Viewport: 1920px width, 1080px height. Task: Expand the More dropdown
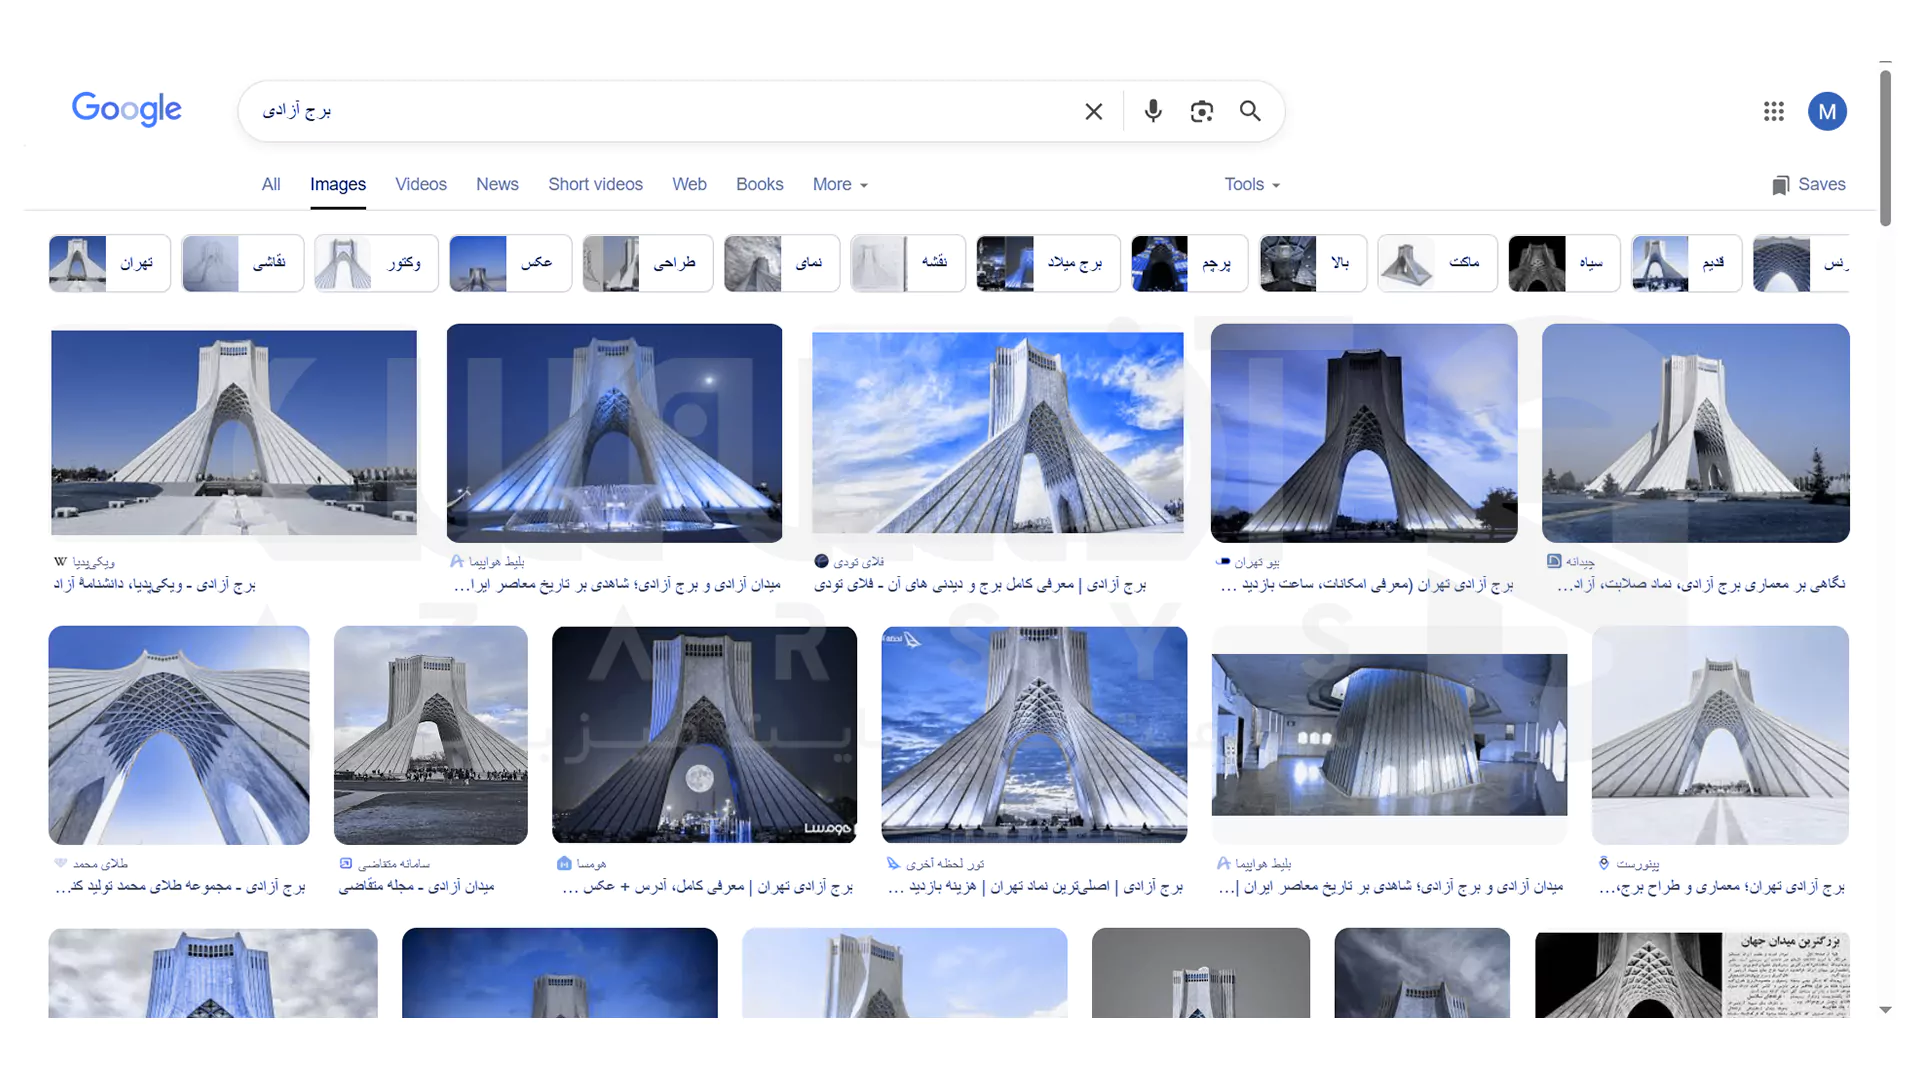840,184
